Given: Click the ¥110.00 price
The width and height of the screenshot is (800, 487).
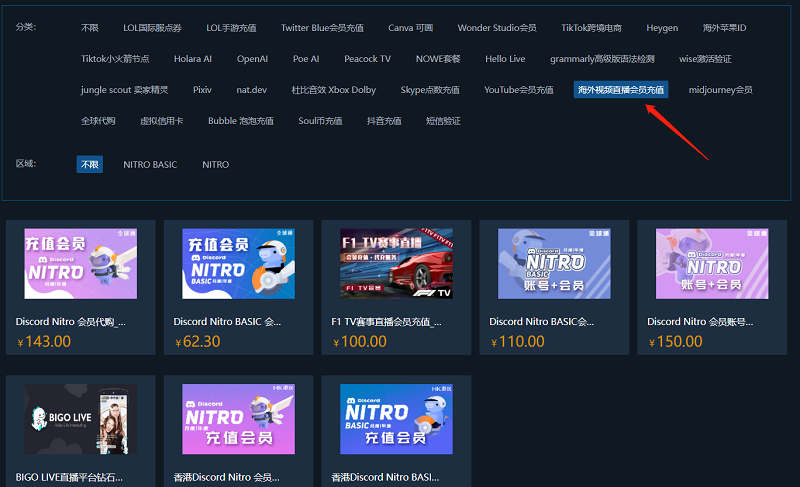Looking at the screenshot, I should pos(518,342).
